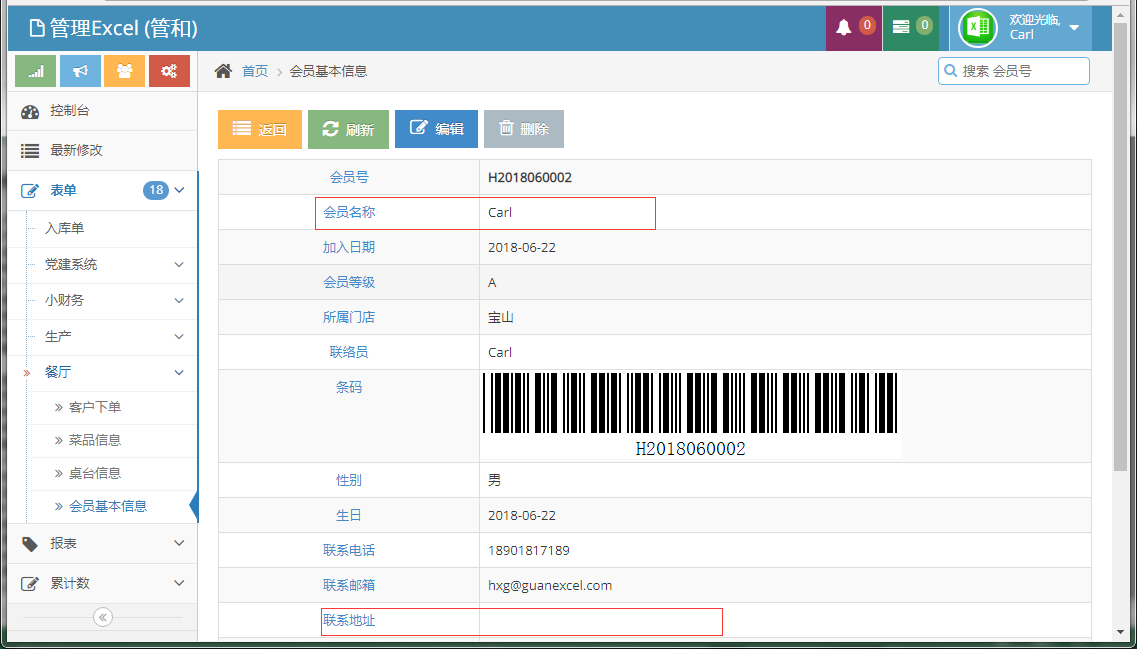
Task: Click the email hxg@guanexcel.com
Action: pyautogui.click(x=550, y=585)
